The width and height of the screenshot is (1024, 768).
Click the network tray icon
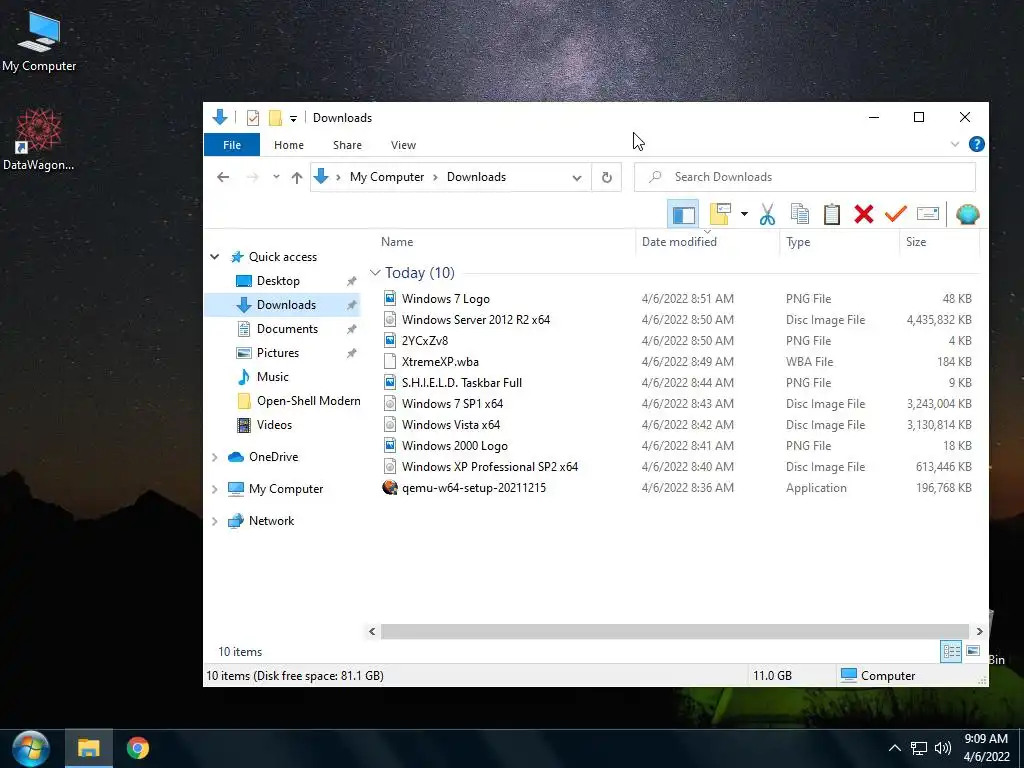[919, 748]
